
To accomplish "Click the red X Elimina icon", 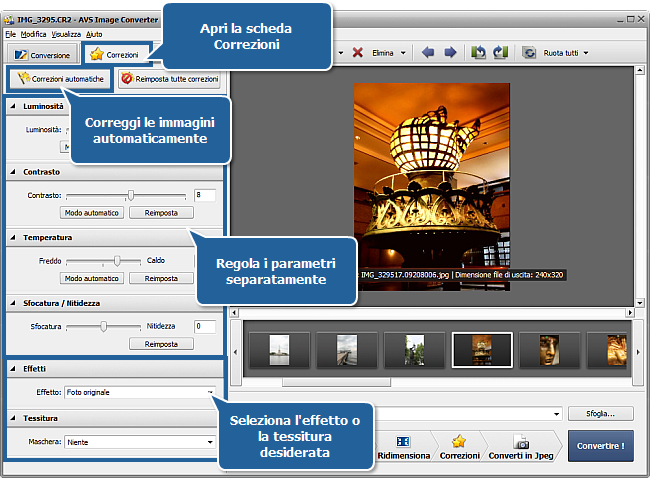I will click(358, 52).
